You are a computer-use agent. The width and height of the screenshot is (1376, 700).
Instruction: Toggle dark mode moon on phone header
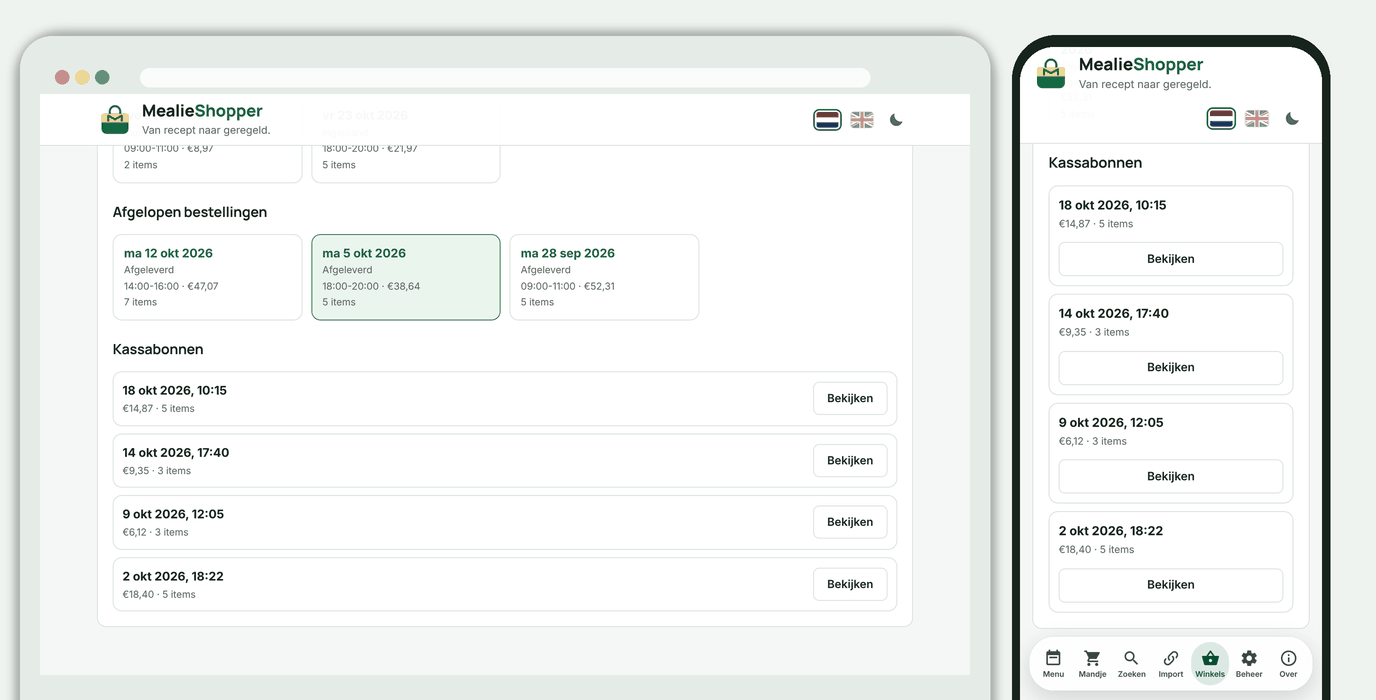pos(1292,119)
